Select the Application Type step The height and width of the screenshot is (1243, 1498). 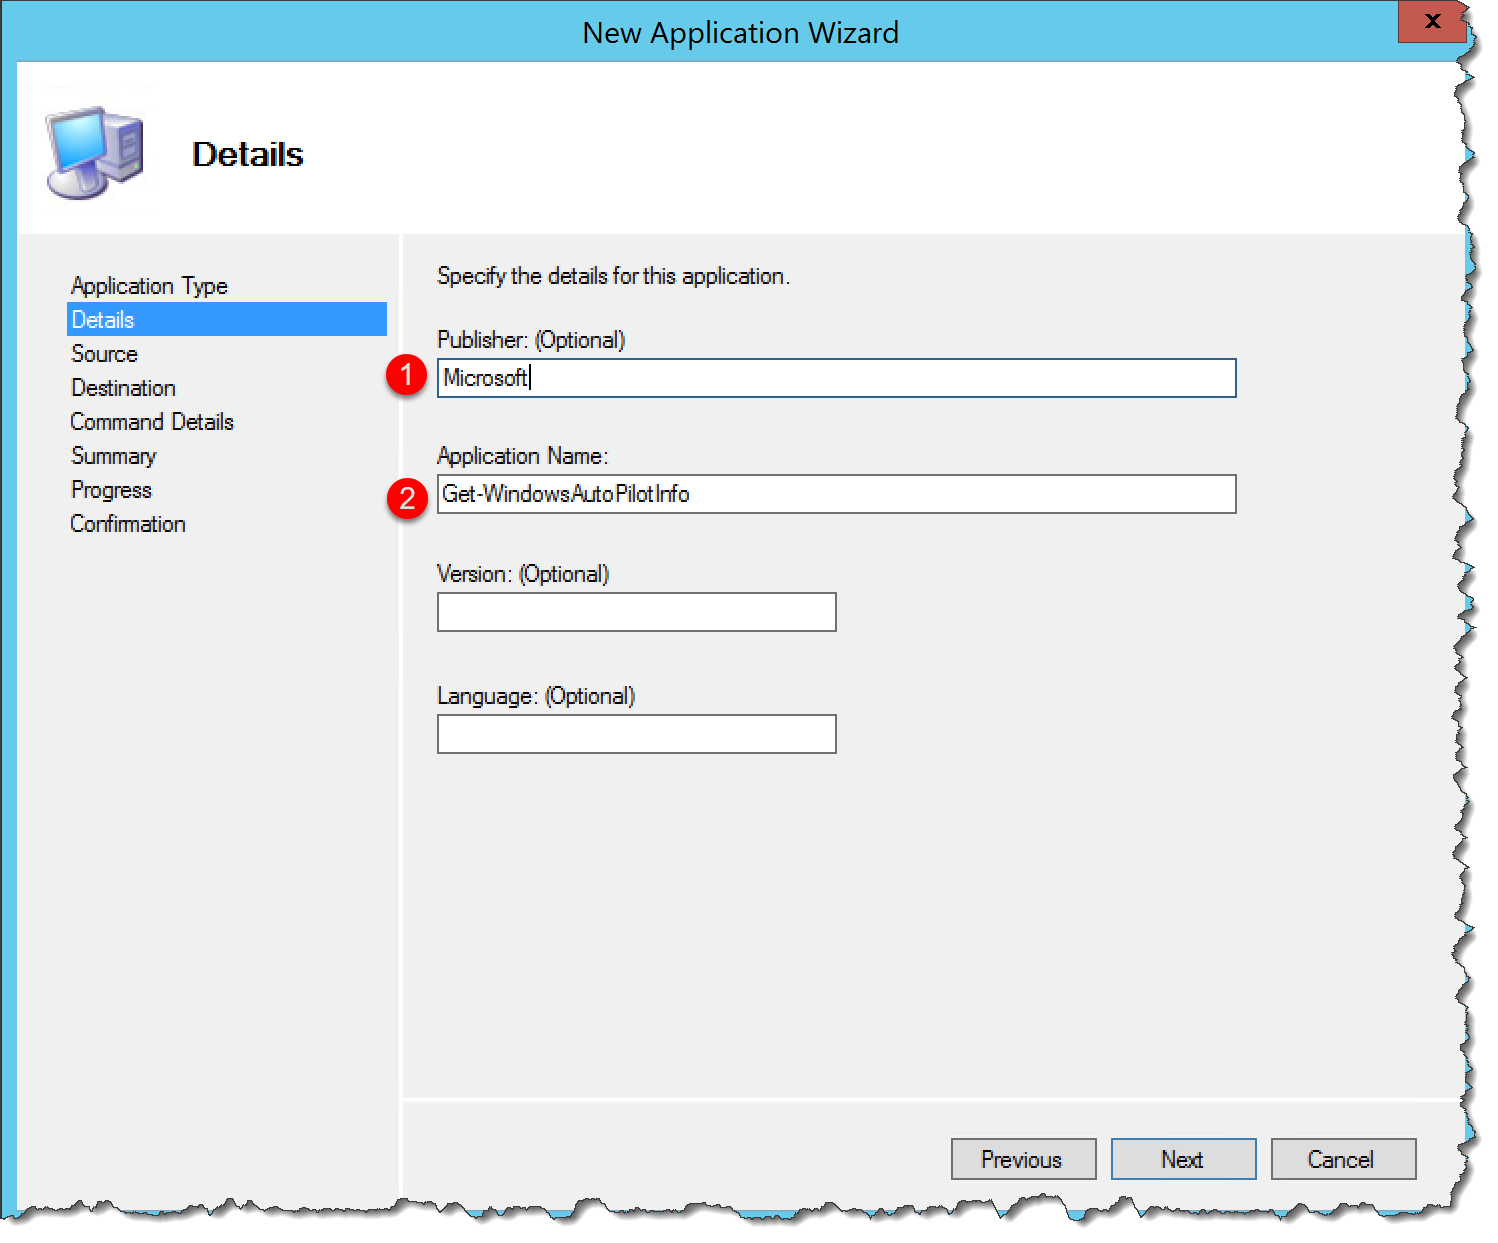(x=148, y=285)
